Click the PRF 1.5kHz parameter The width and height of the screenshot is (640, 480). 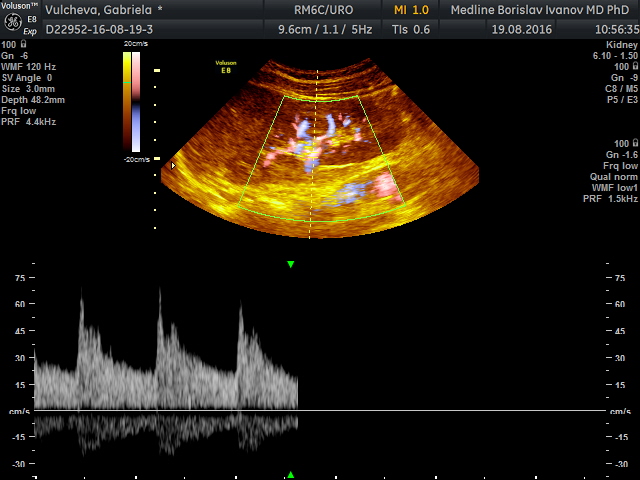pos(610,199)
